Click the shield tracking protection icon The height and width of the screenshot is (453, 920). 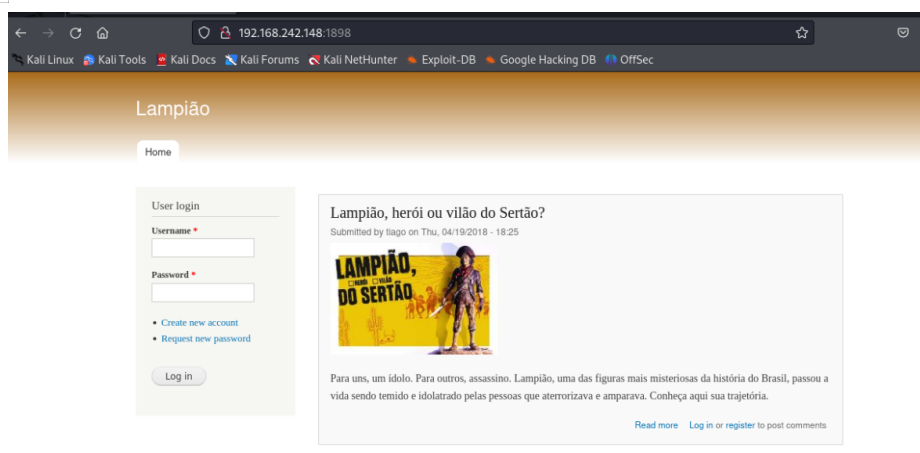[204, 33]
